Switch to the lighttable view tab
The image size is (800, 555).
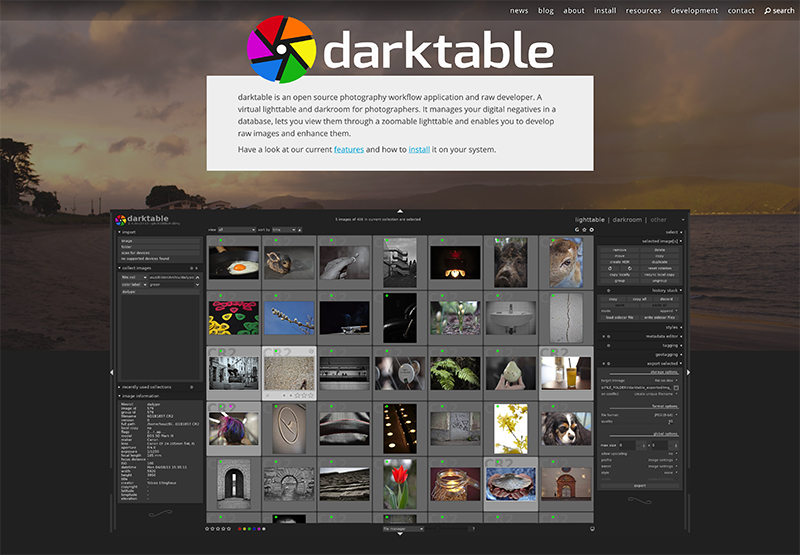tap(589, 220)
